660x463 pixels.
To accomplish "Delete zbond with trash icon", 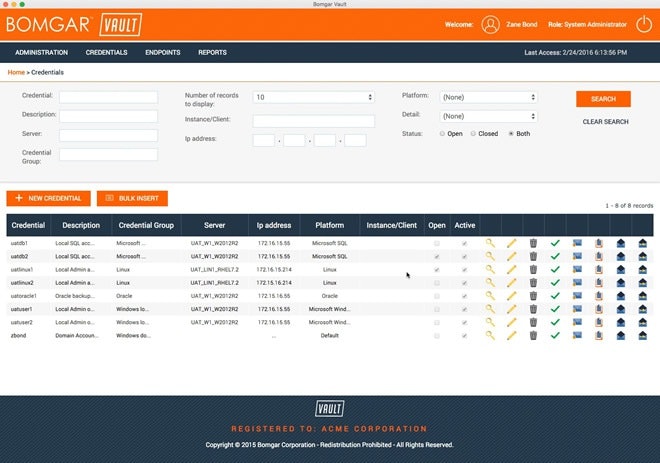I will 533,335.
